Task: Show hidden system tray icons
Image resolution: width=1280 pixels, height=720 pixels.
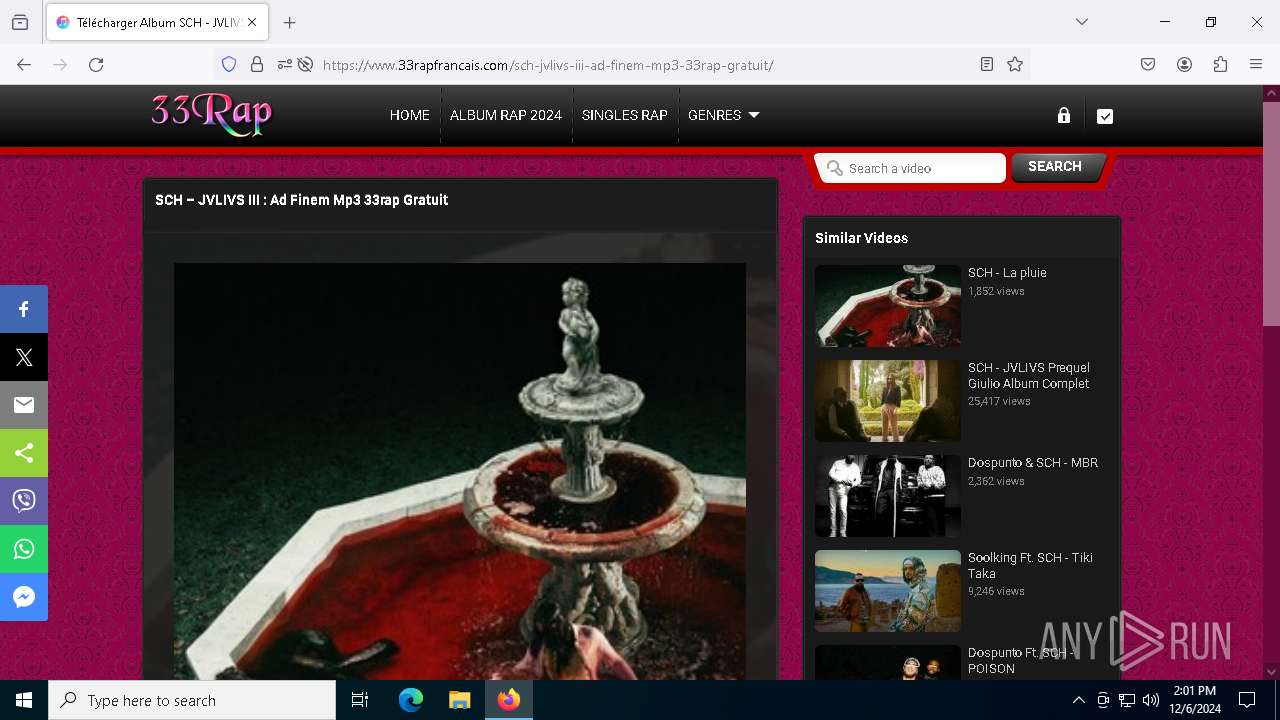Action: [x=1078, y=700]
